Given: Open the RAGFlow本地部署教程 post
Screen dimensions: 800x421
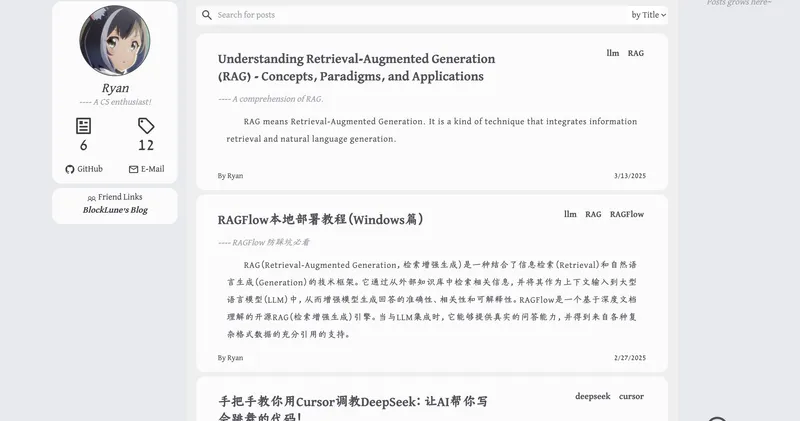Looking at the screenshot, I should click(320, 219).
